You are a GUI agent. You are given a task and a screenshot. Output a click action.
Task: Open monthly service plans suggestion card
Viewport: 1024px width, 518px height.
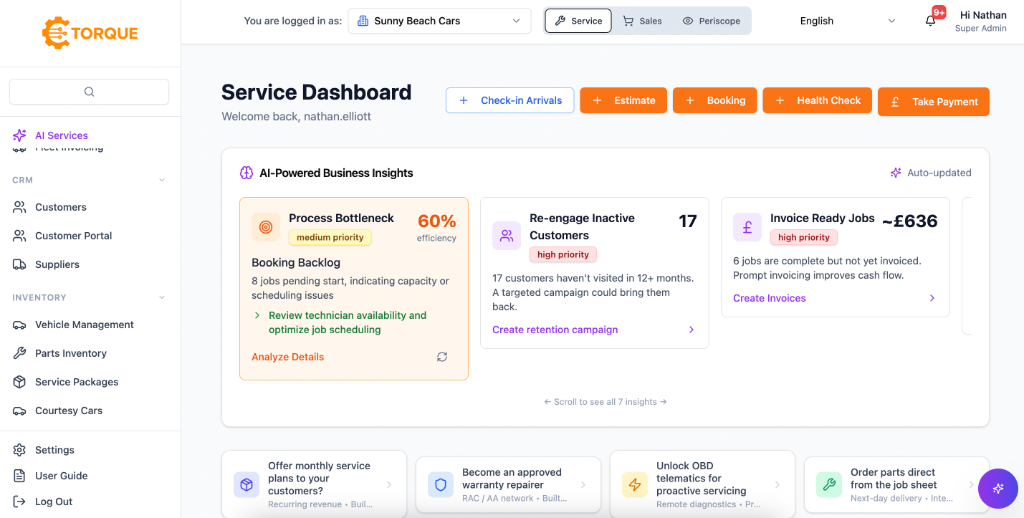(314, 485)
